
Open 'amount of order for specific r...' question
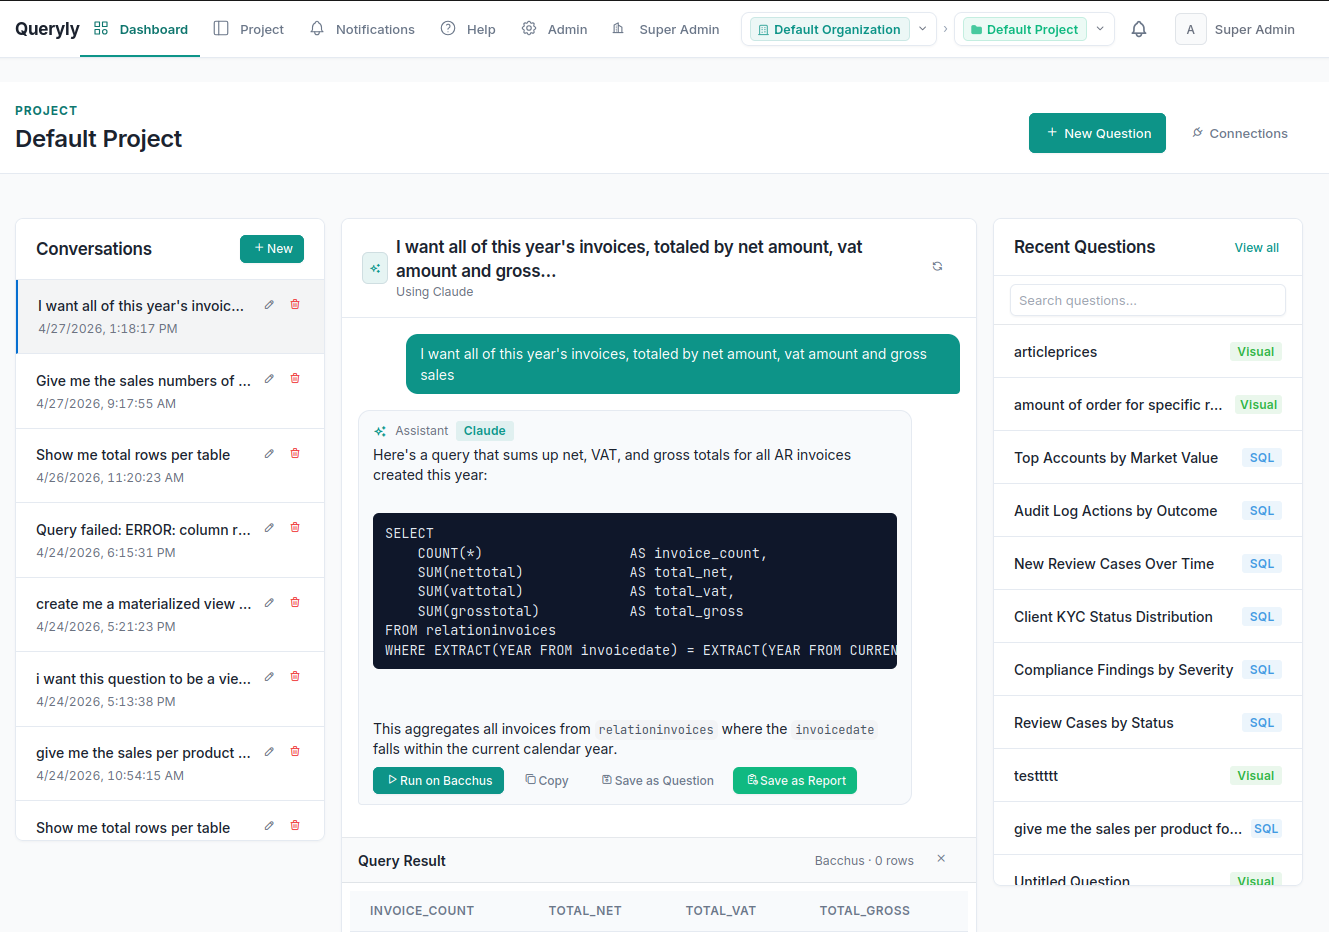coord(1148,405)
